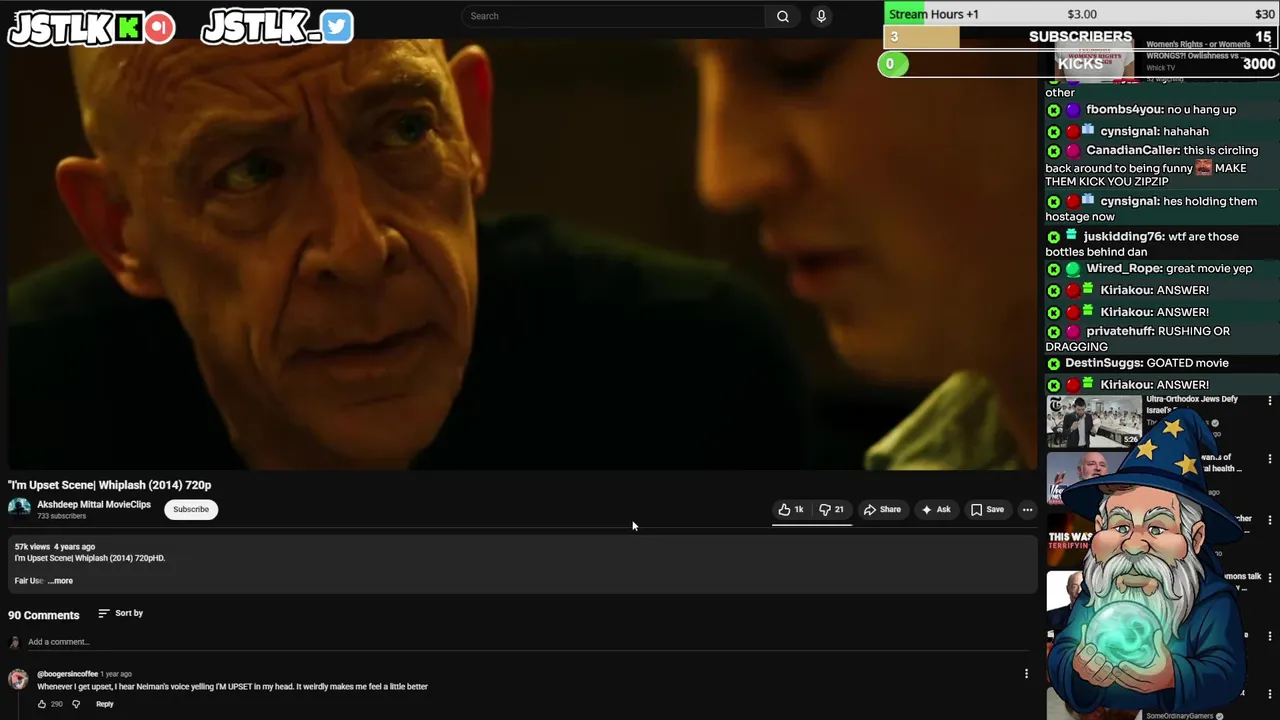The image size is (1280, 720).
Task: Open the Ask AI button
Action: click(936, 510)
